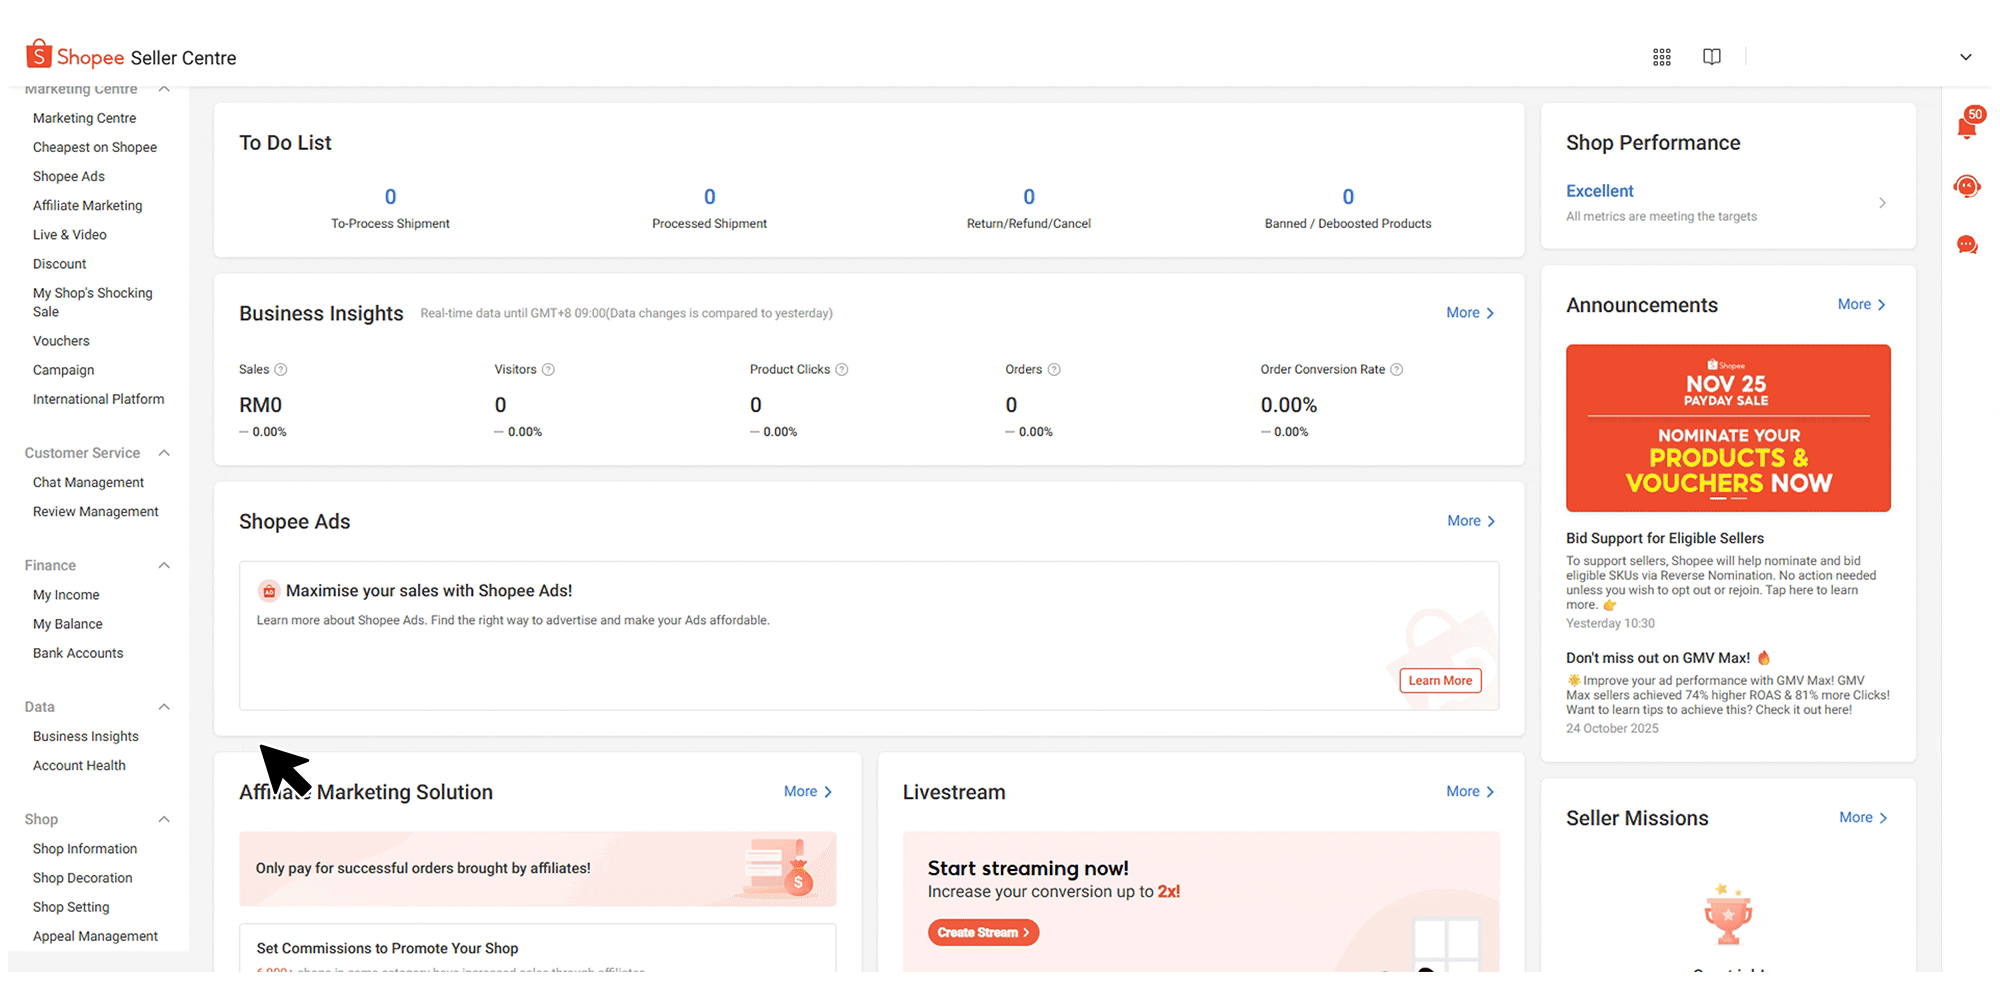2000x1000 pixels.
Task: Click More link in Affiliate Marketing Solution
Action: (x=808, y=792)
